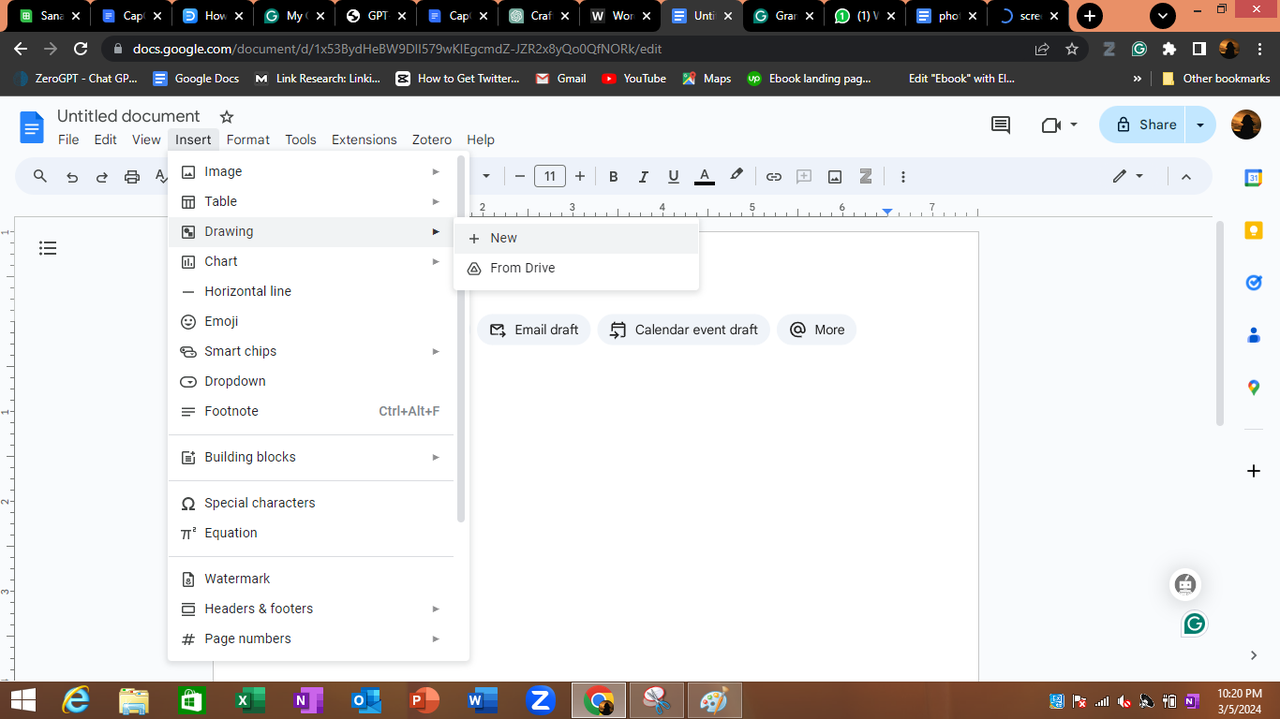Toggle italic formatting
The height and width of the screenshot is (719, 1280).
click(x=643, y=177)
